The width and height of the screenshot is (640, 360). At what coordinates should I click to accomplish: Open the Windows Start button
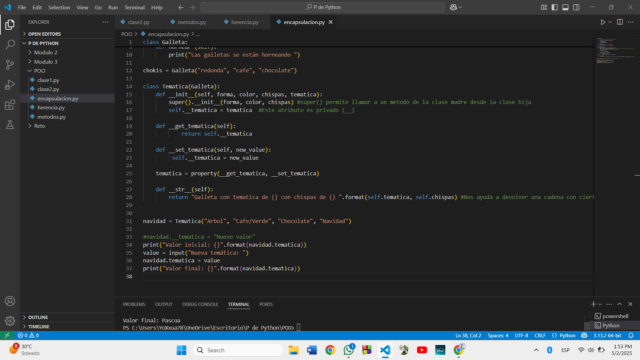coord(181,350)
